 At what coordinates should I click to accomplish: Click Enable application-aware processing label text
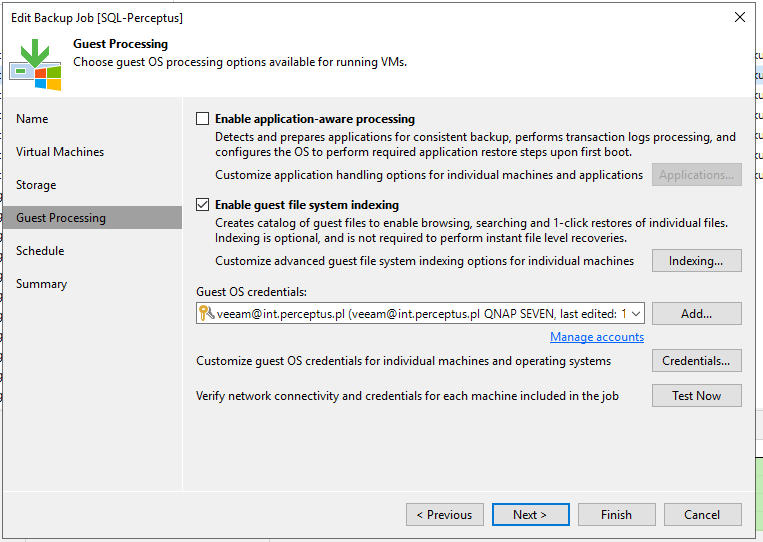tap(315, 119)
